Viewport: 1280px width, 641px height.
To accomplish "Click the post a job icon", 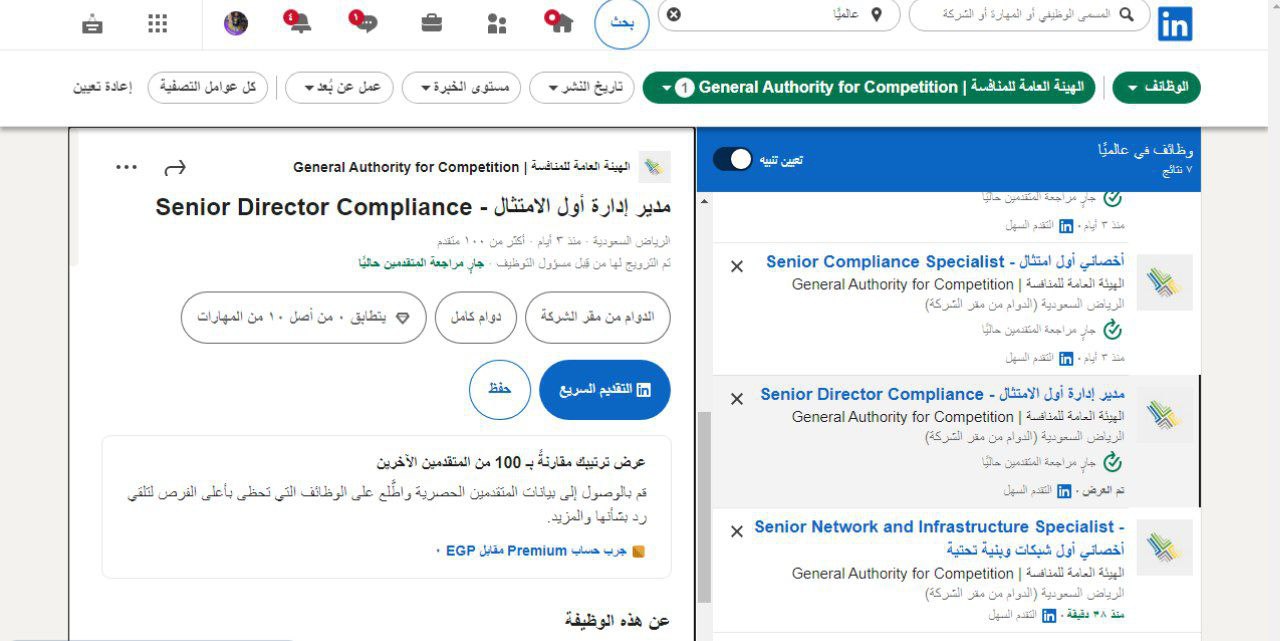I will tap(93, 24).
